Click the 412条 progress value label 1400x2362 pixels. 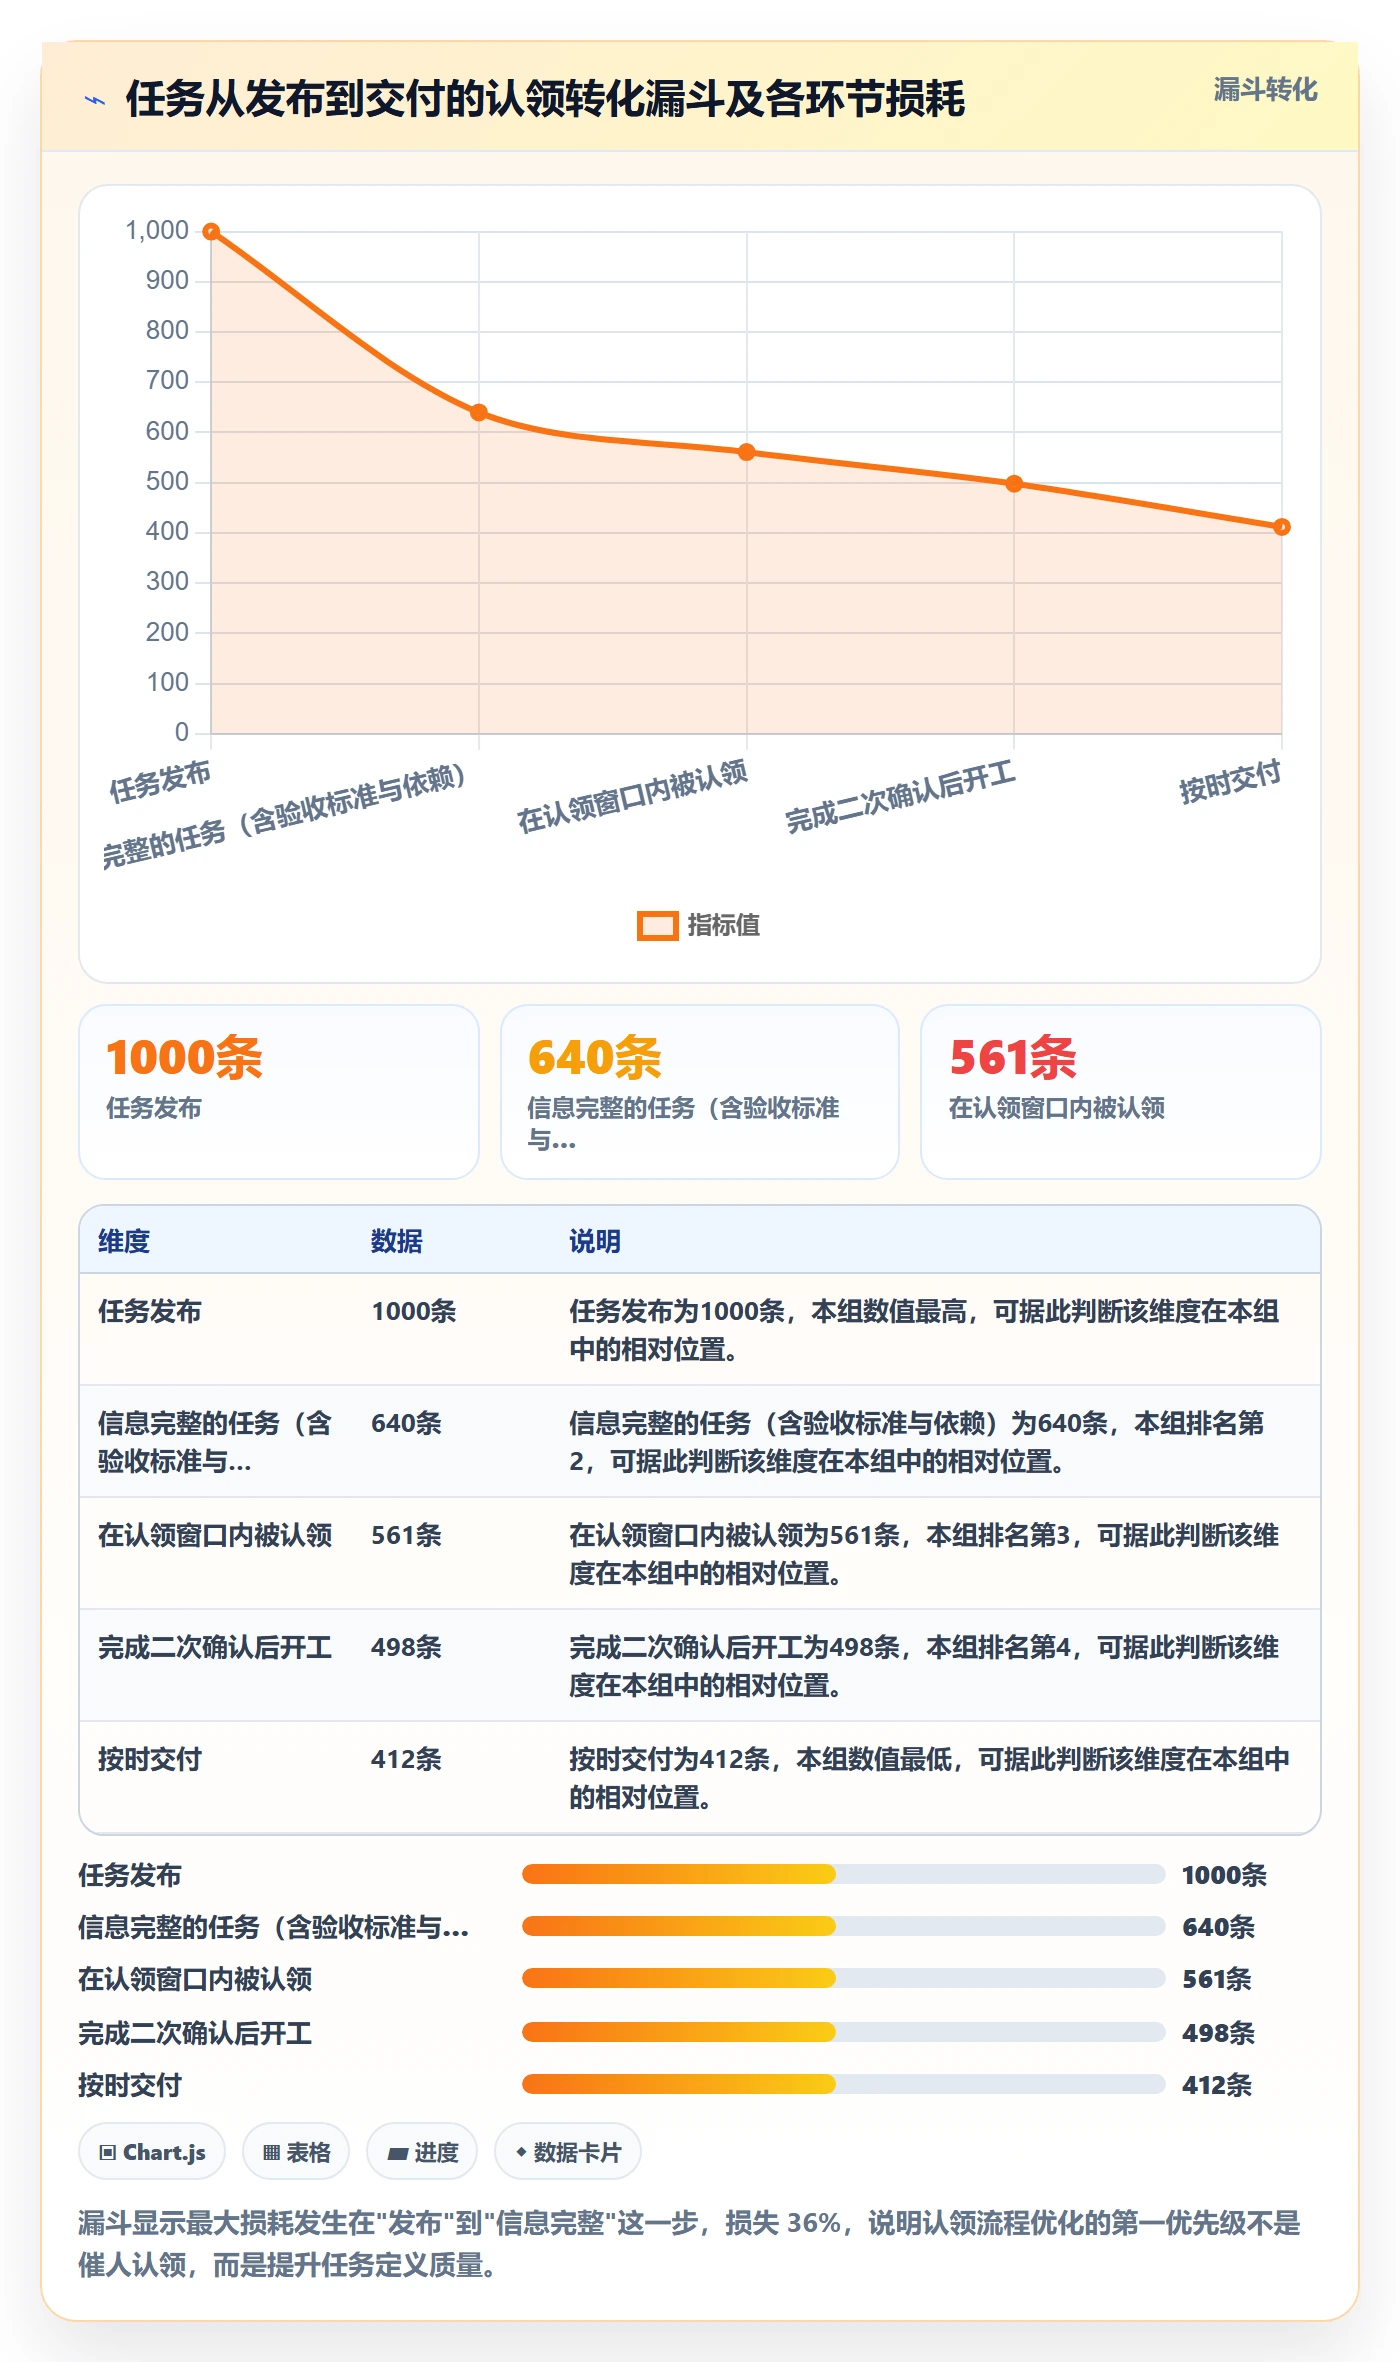tap(1217, 2085)
